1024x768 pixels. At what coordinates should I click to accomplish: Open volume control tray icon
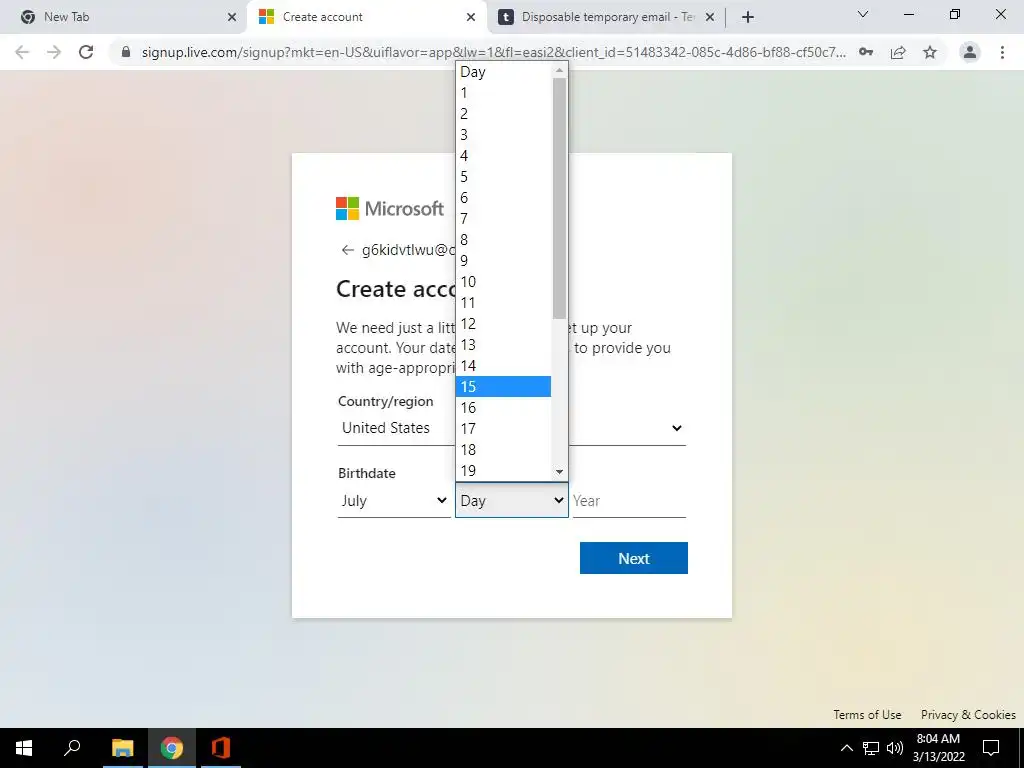pos(895,748)
